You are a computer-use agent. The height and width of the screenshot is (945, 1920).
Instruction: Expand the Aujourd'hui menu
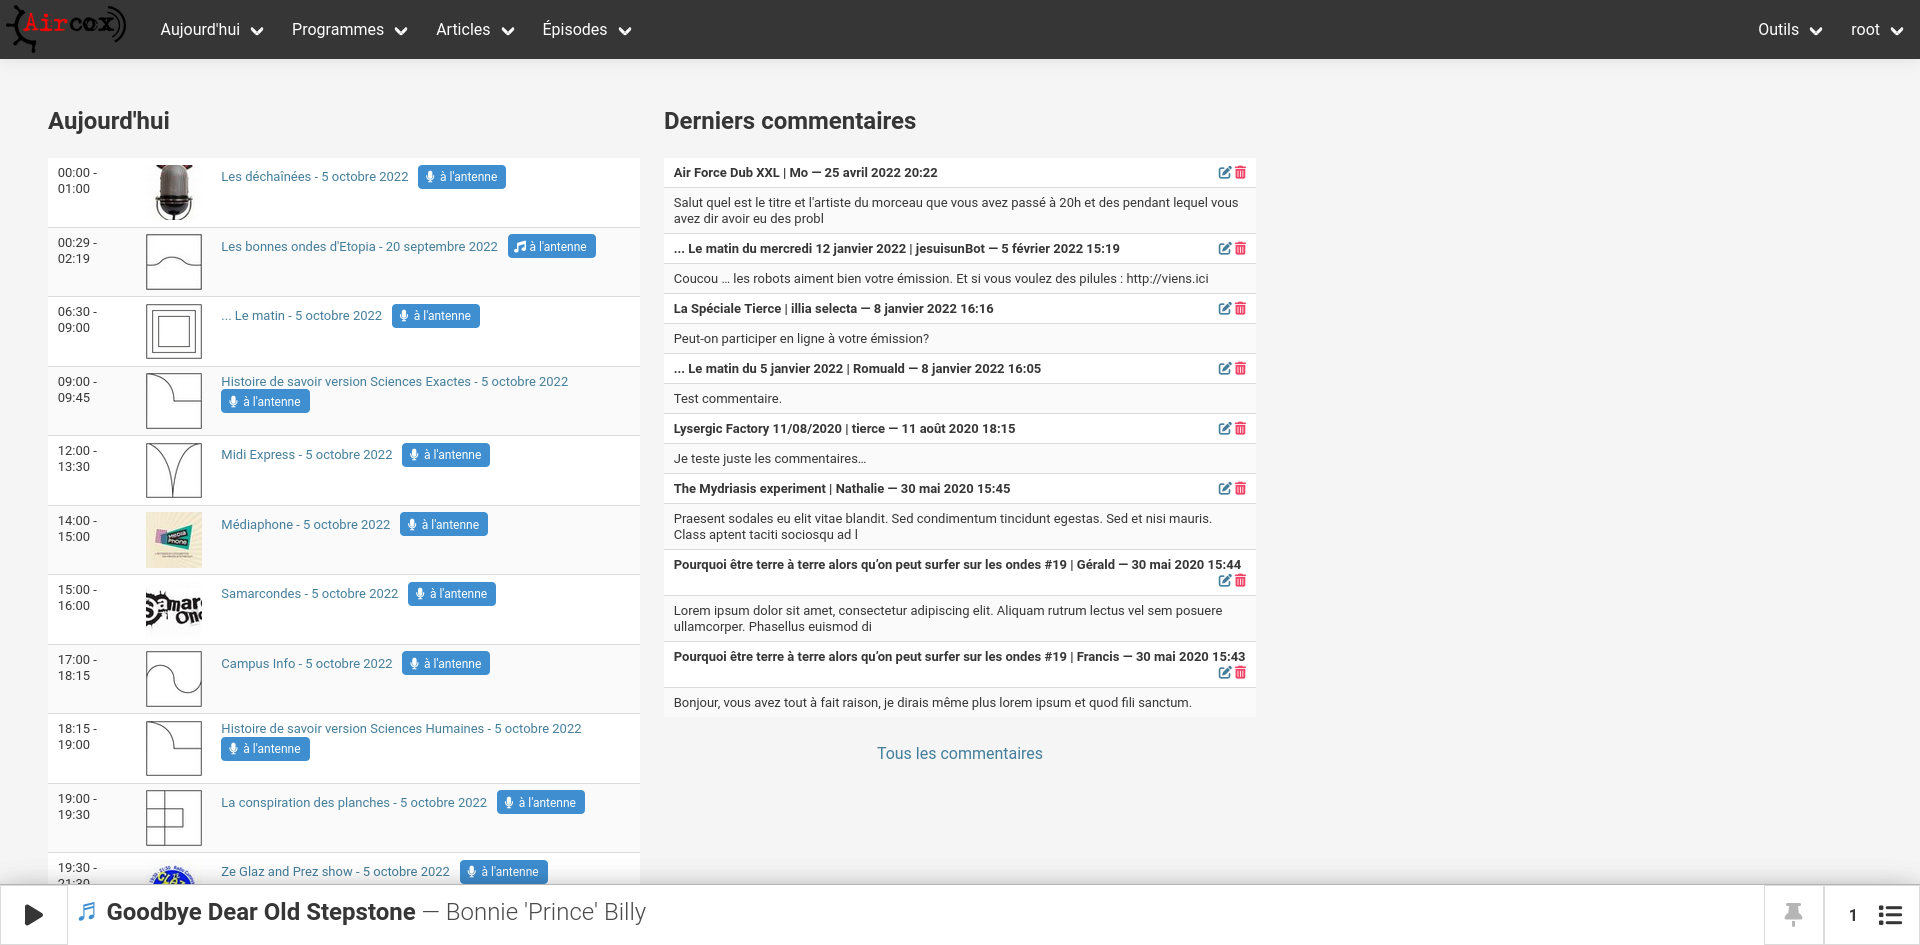click(x=211, y=30)
